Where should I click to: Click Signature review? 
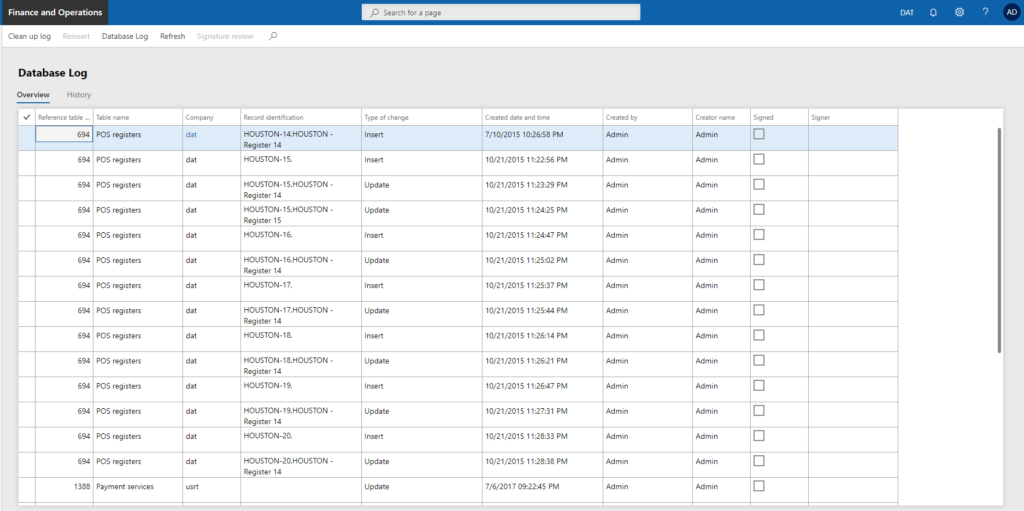[225, 37]
